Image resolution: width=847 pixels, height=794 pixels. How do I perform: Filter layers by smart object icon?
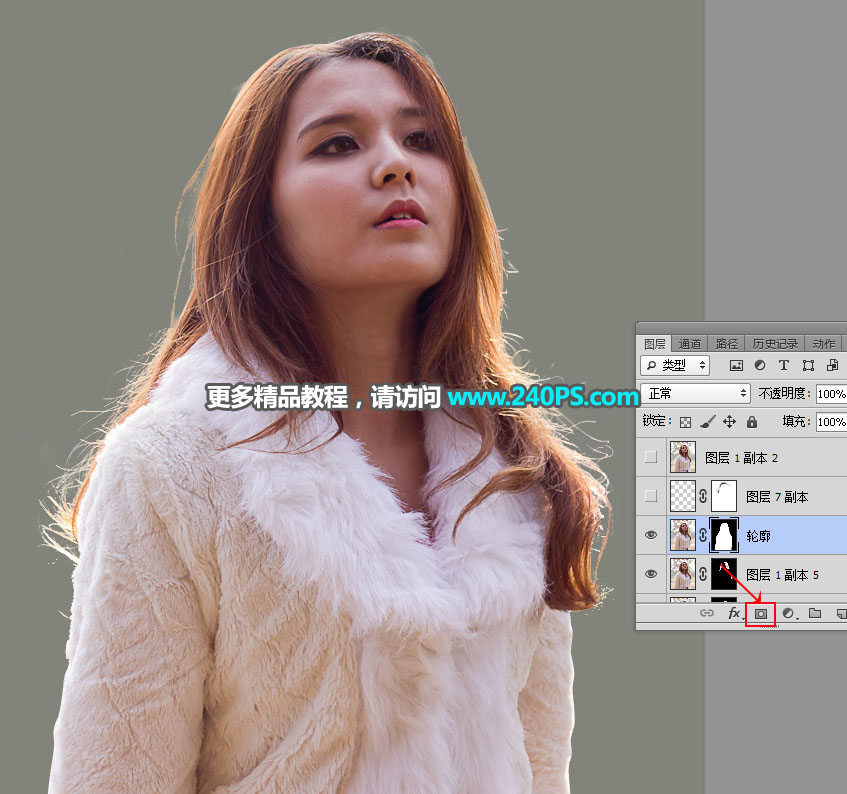[832, 365]
